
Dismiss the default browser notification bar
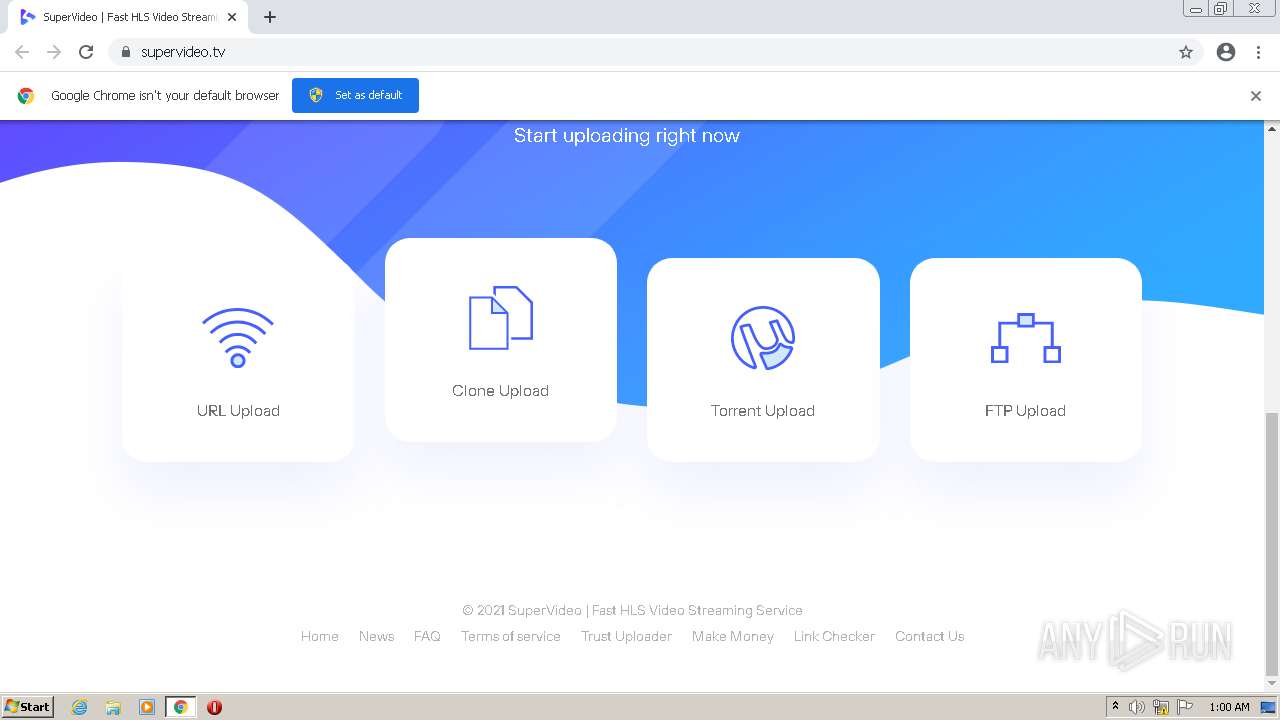pyautogui.click(x=1256, y=96)
